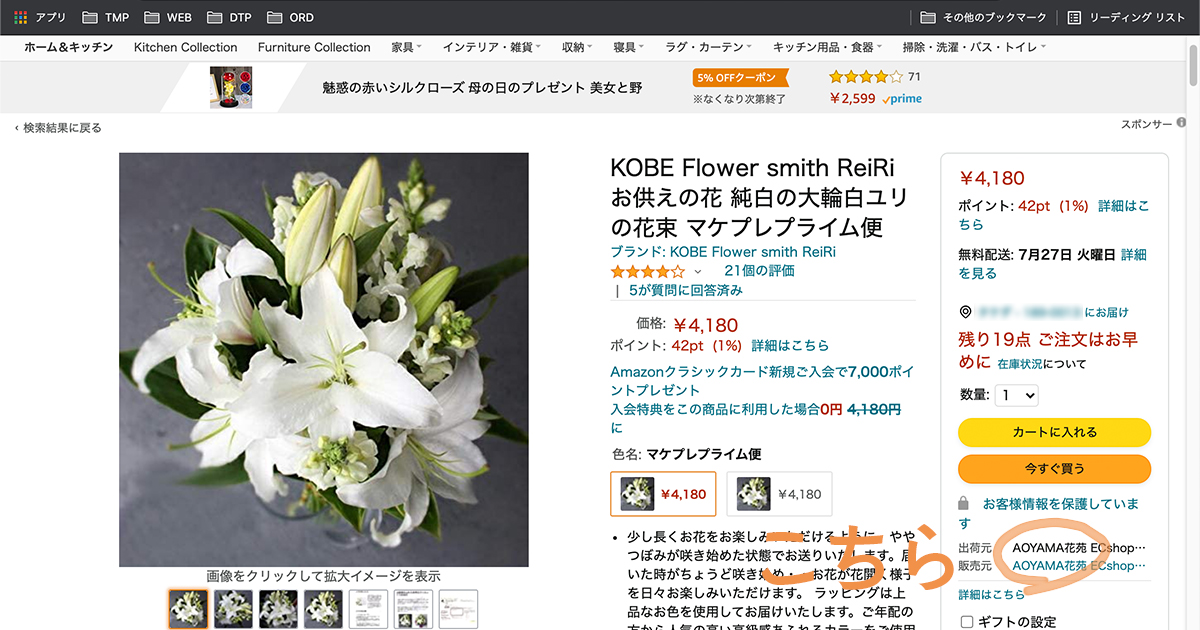1200x630 pixels.
Task: Click the padlock secure transaction icon
Action: point(964,504)
